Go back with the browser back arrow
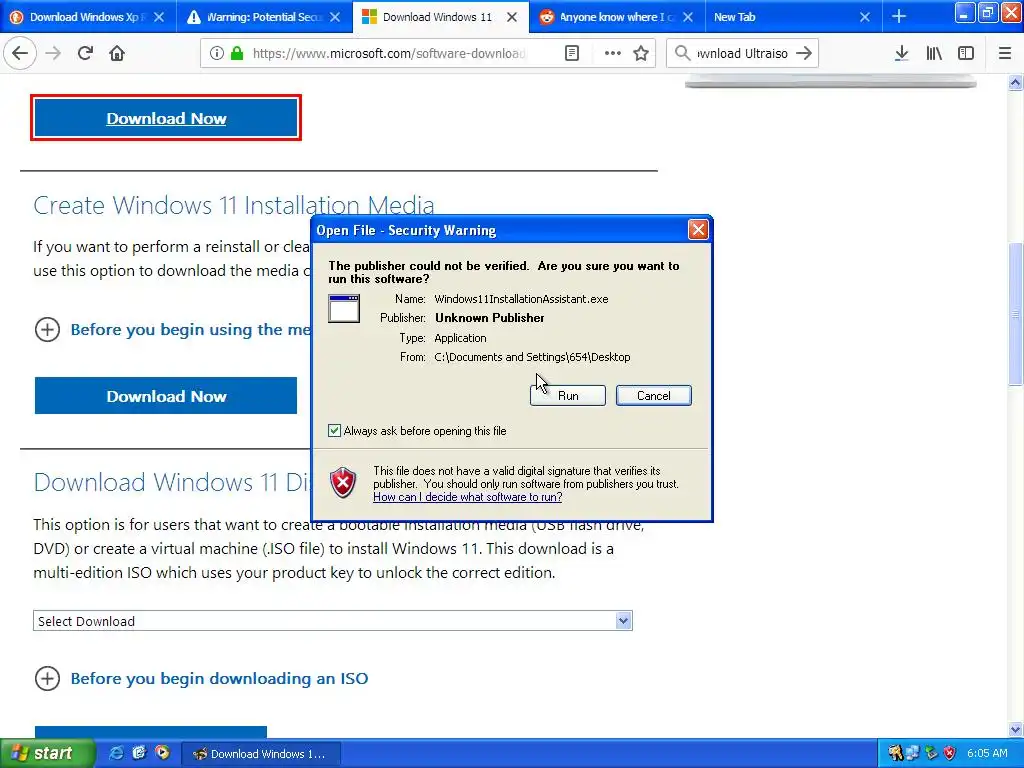 (x=20, y=54)
